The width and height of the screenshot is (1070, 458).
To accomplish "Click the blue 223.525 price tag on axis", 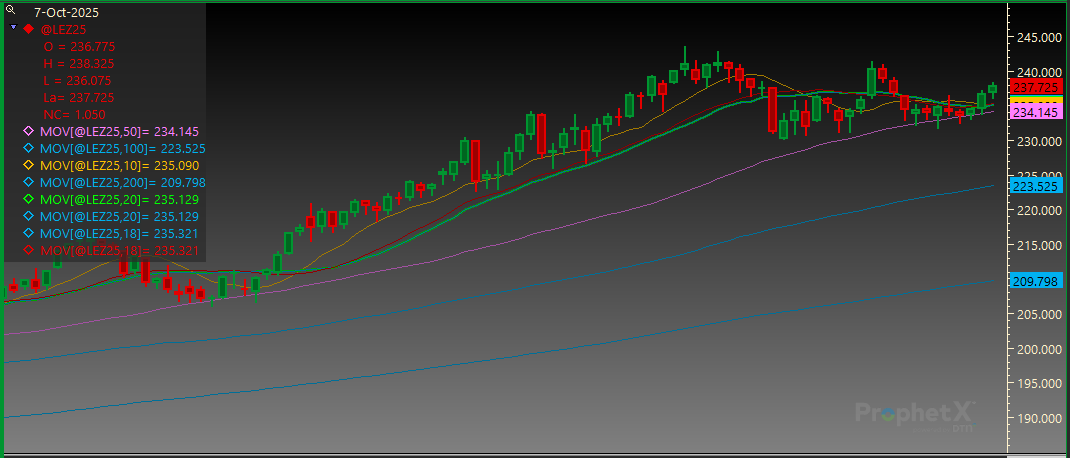I will [1035, 187].
